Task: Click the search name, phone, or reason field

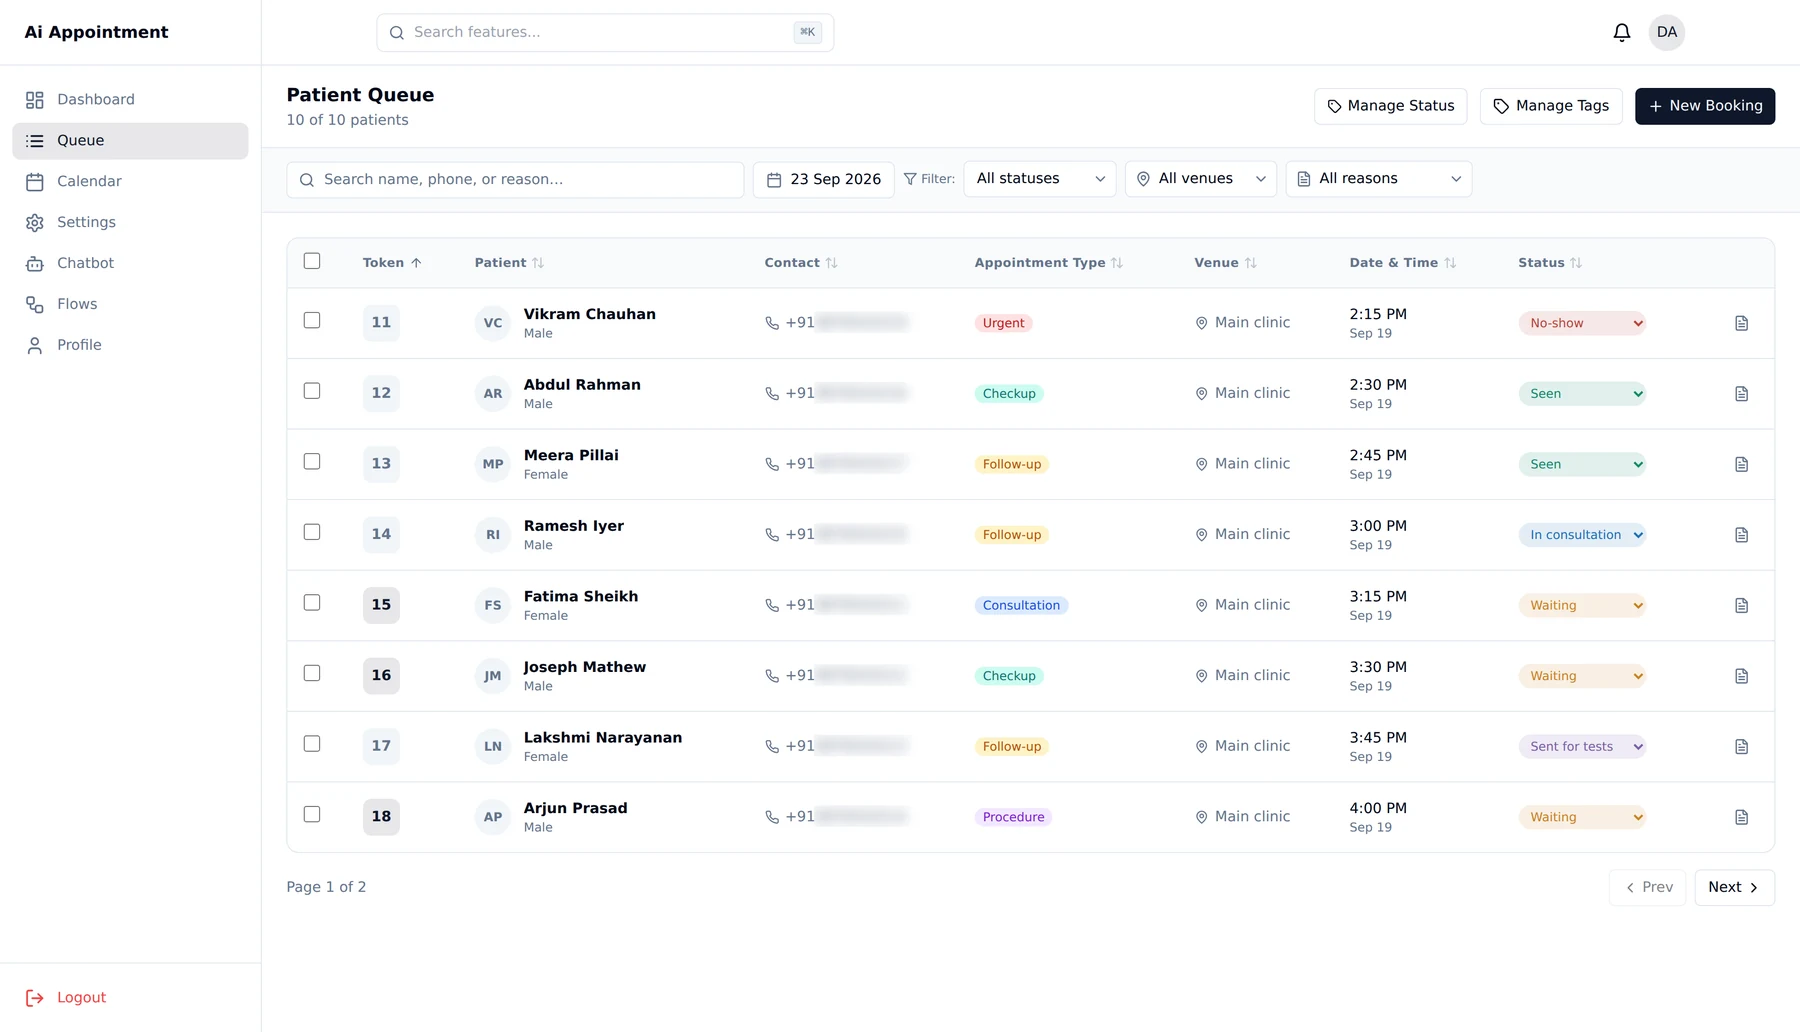Action: pos(515,180)
